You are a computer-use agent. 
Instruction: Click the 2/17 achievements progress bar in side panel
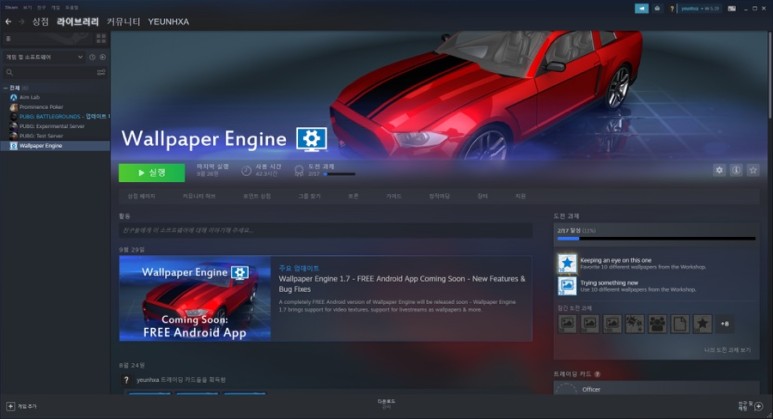656,239
